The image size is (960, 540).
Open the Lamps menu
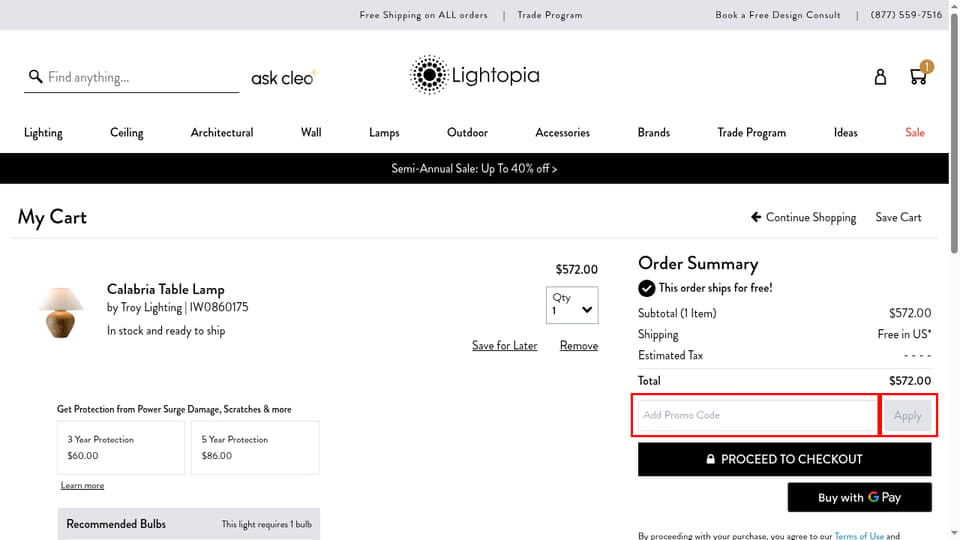tap(384, 133)
